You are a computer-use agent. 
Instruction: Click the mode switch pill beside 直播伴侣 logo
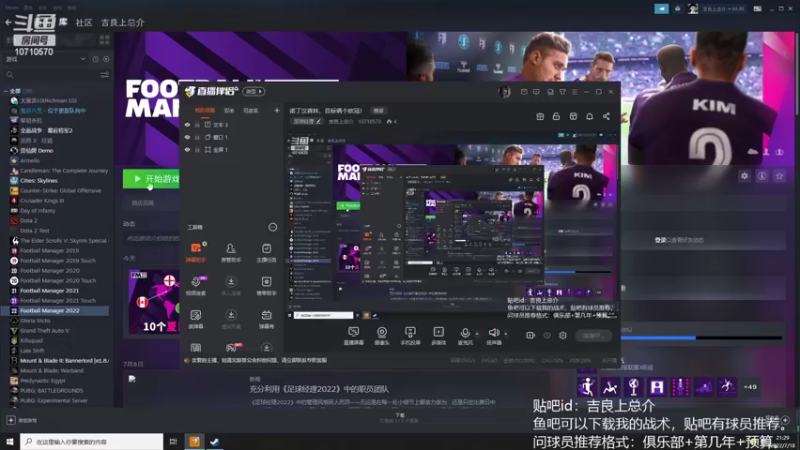(x=254, y=91)
